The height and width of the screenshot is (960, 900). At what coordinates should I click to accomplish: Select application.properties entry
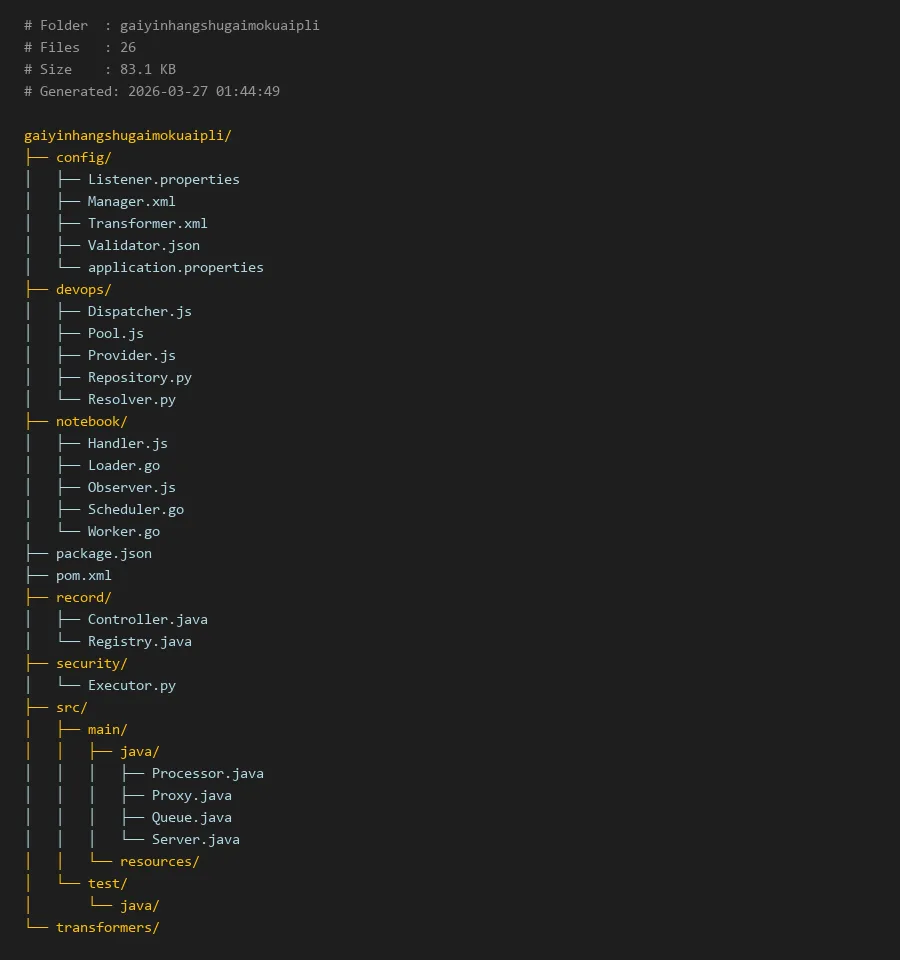(175, 267)
